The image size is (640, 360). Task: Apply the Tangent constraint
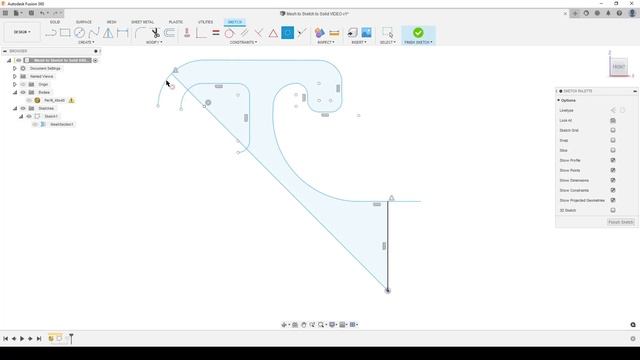pyautogui.click(x=229, y=33)
